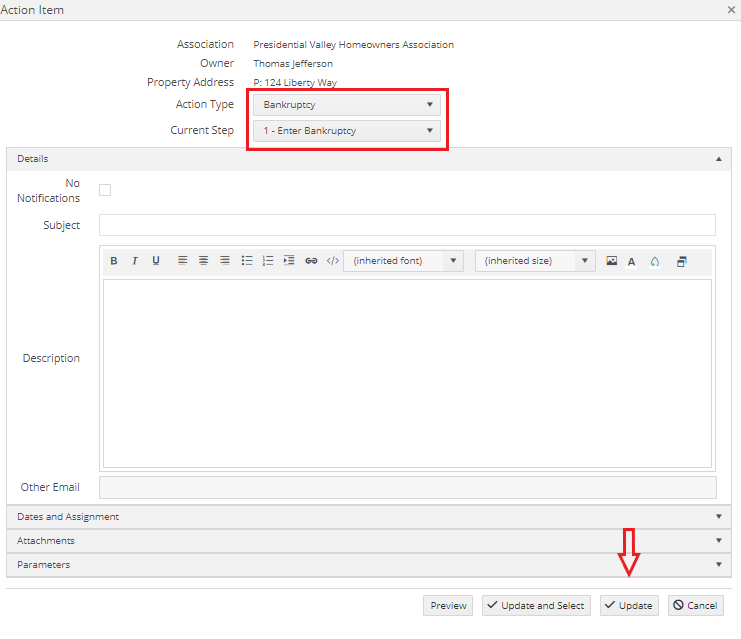Click the Preview button
This screenshot has height=639, width=741.
448,606
